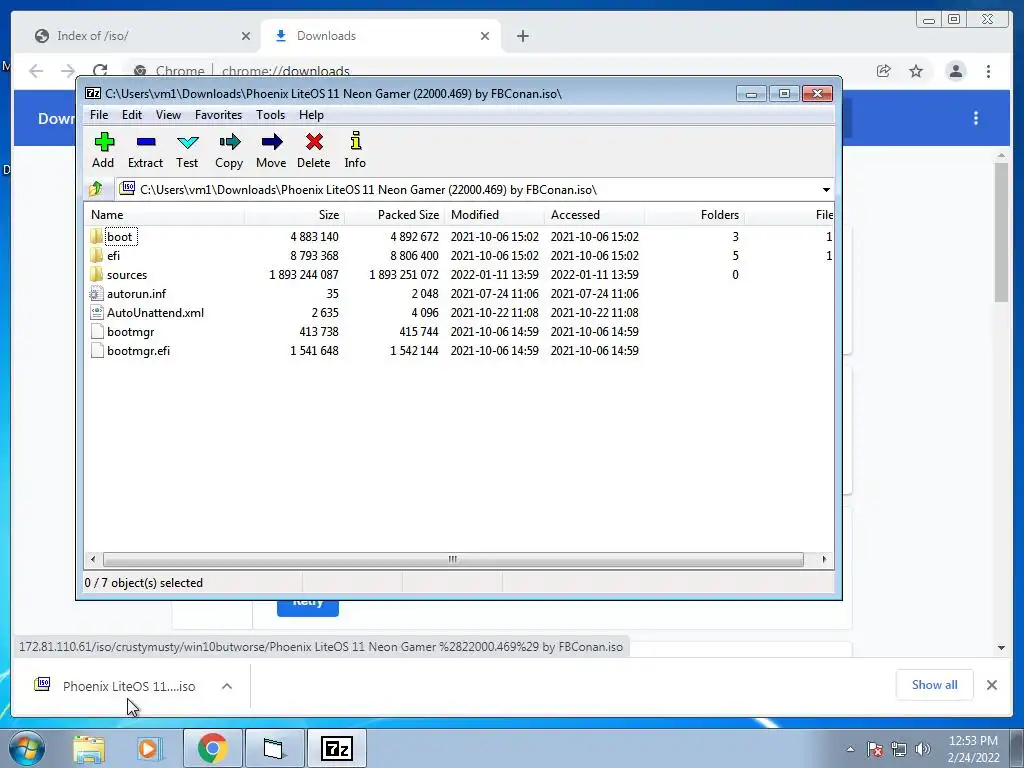The width and height of the screenshot is (1024, 768).
Task: Click the AutoUnattend.xml file icon
Action: coord(97,312)
